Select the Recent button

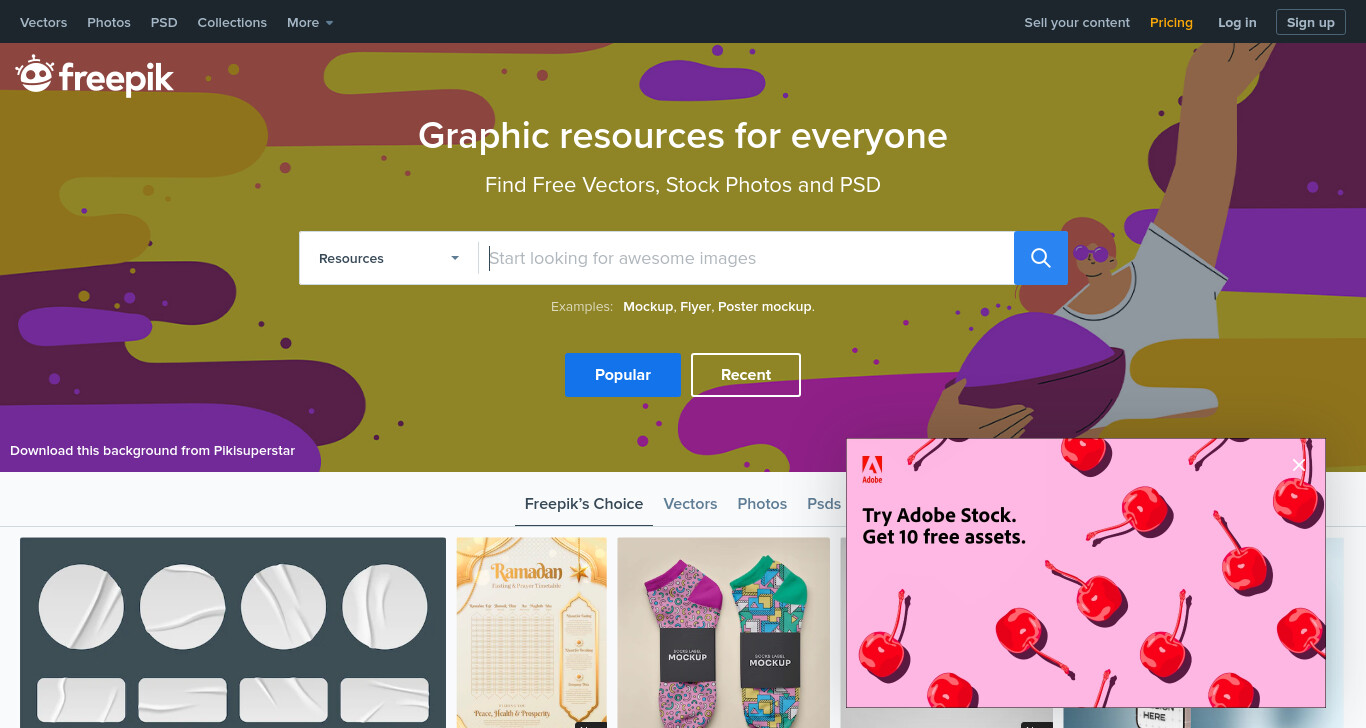(746, 375)
